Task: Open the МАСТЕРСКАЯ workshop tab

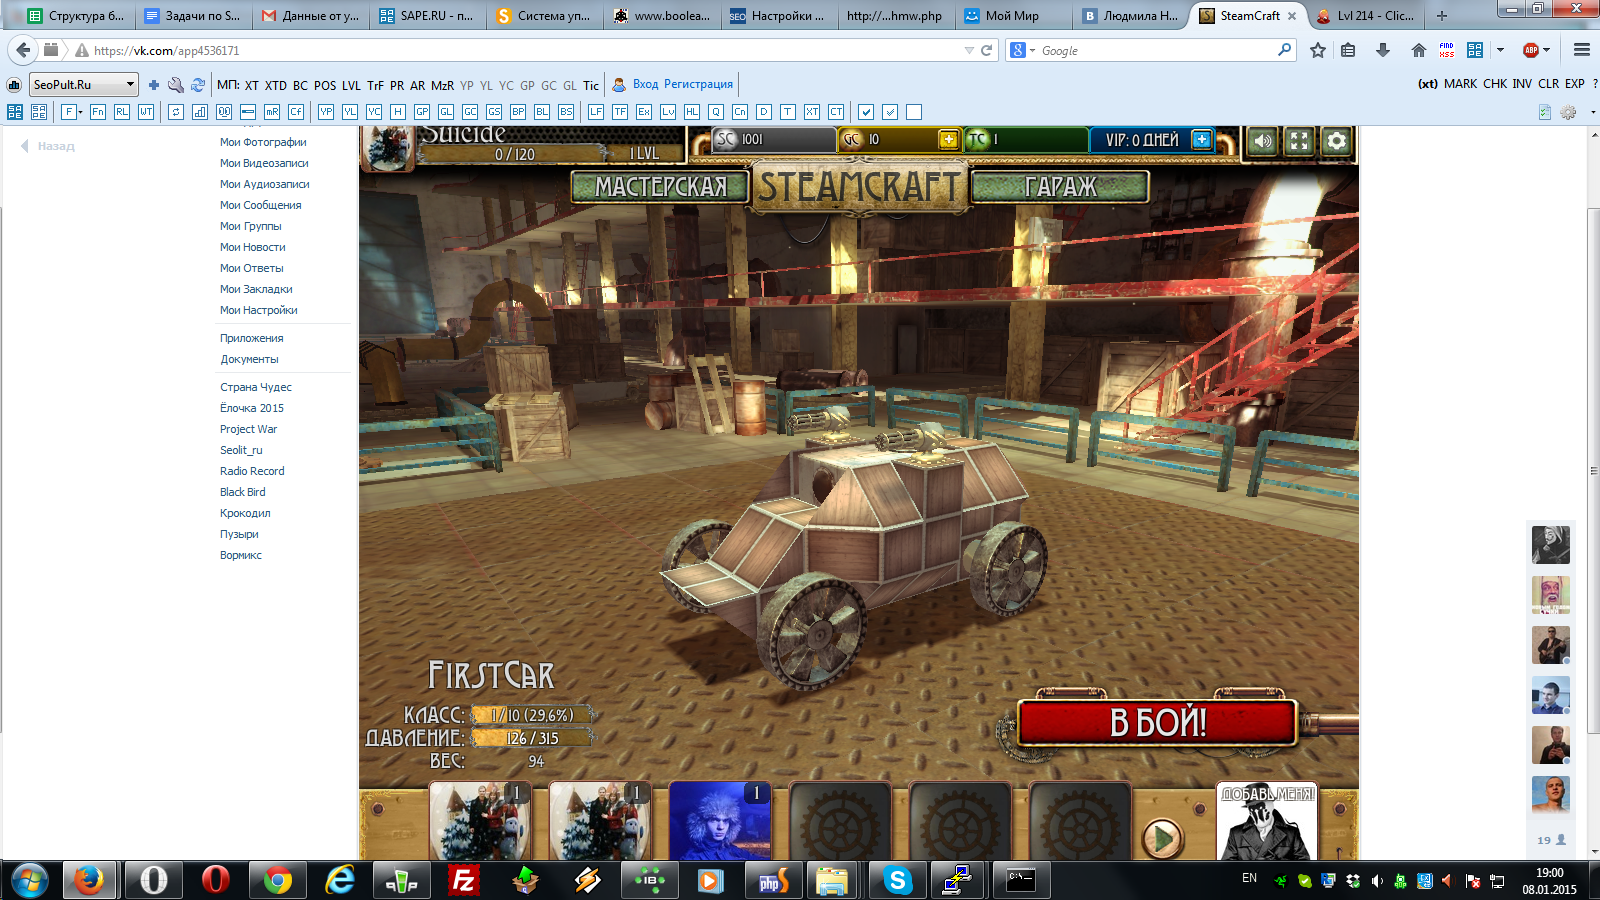Action: pyautogui.click(x=660, y=187)
